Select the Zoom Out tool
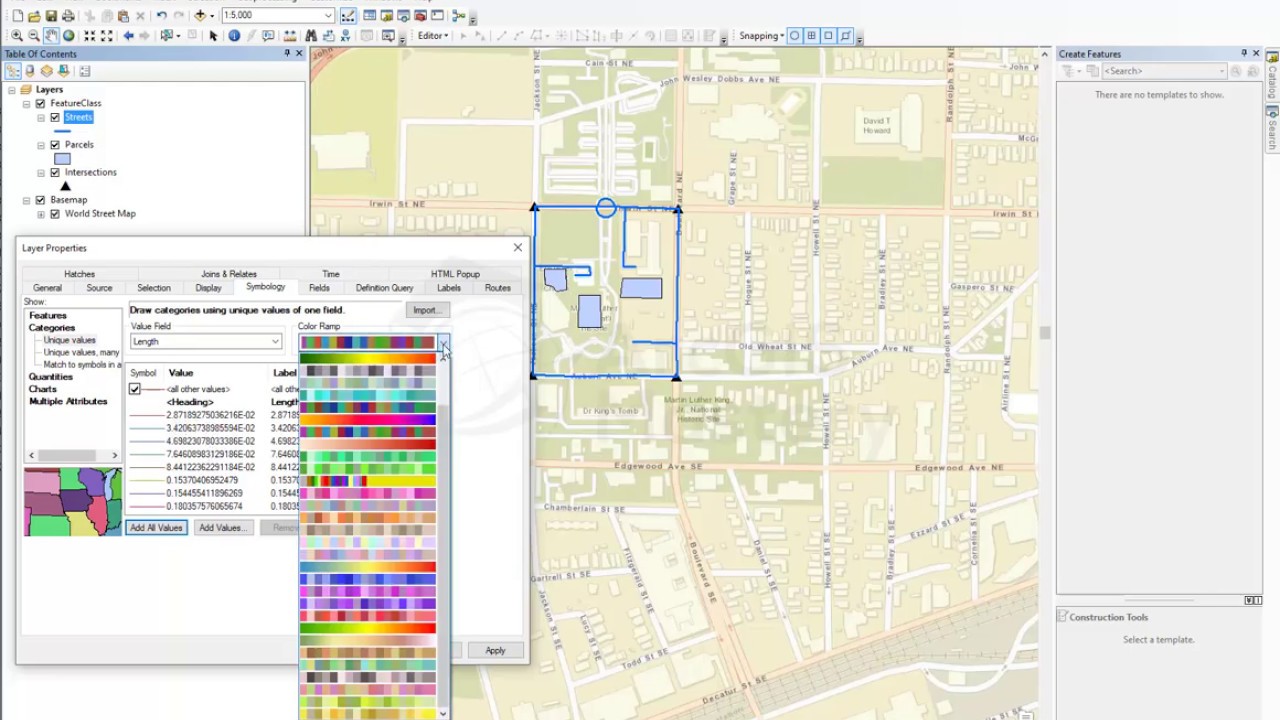The image size is (1280, 720). [34, 36]
